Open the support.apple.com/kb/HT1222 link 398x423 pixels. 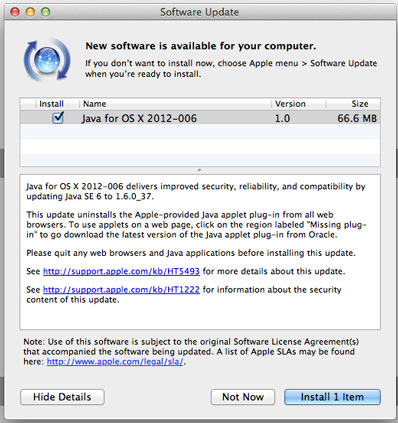coord(121,289)
